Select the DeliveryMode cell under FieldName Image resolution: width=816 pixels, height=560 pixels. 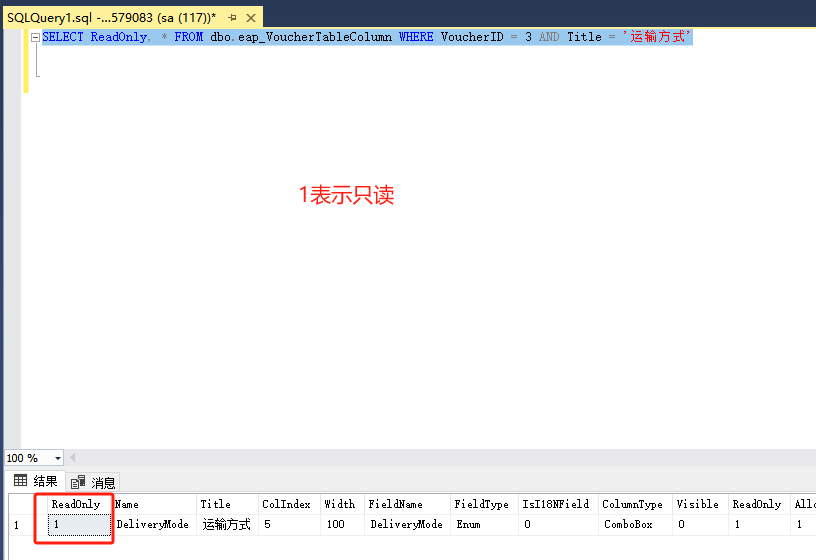407,525
